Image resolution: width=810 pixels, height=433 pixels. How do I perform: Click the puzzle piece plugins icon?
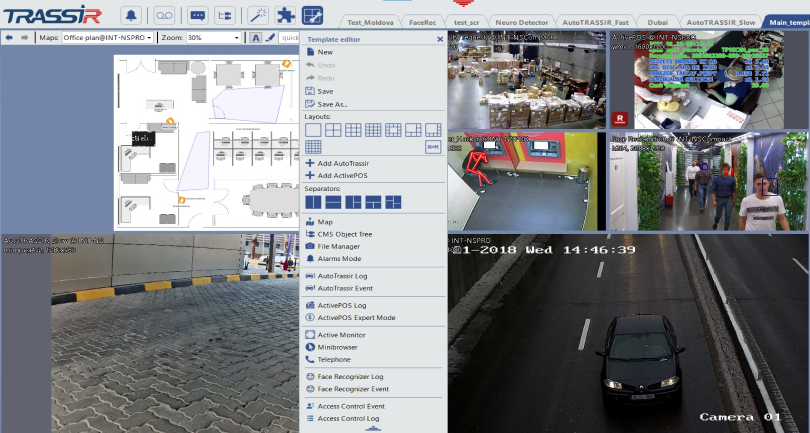click(285, 15)
